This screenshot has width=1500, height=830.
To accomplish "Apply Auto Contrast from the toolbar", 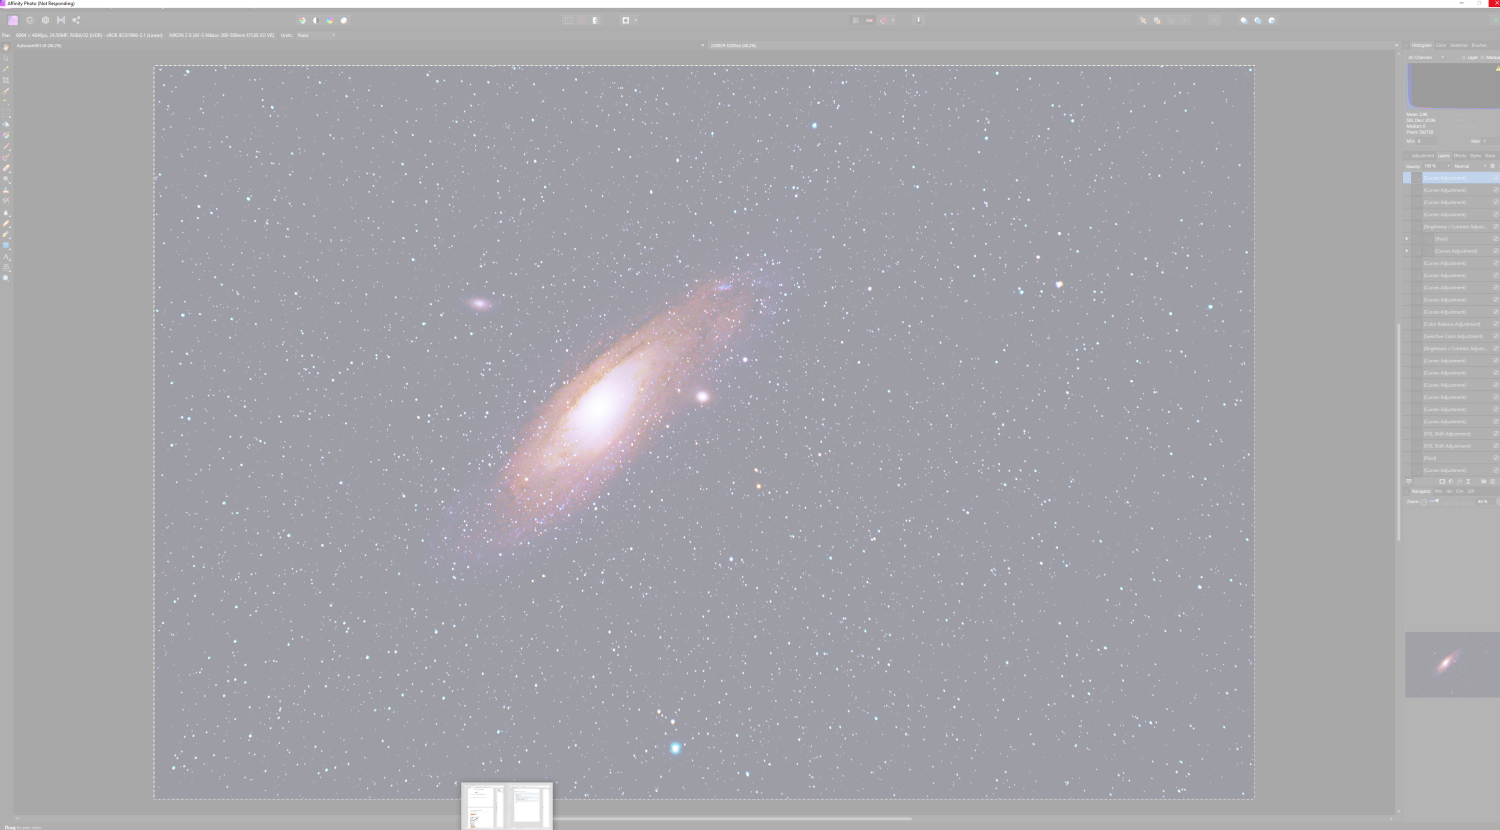I will [316, 20].
